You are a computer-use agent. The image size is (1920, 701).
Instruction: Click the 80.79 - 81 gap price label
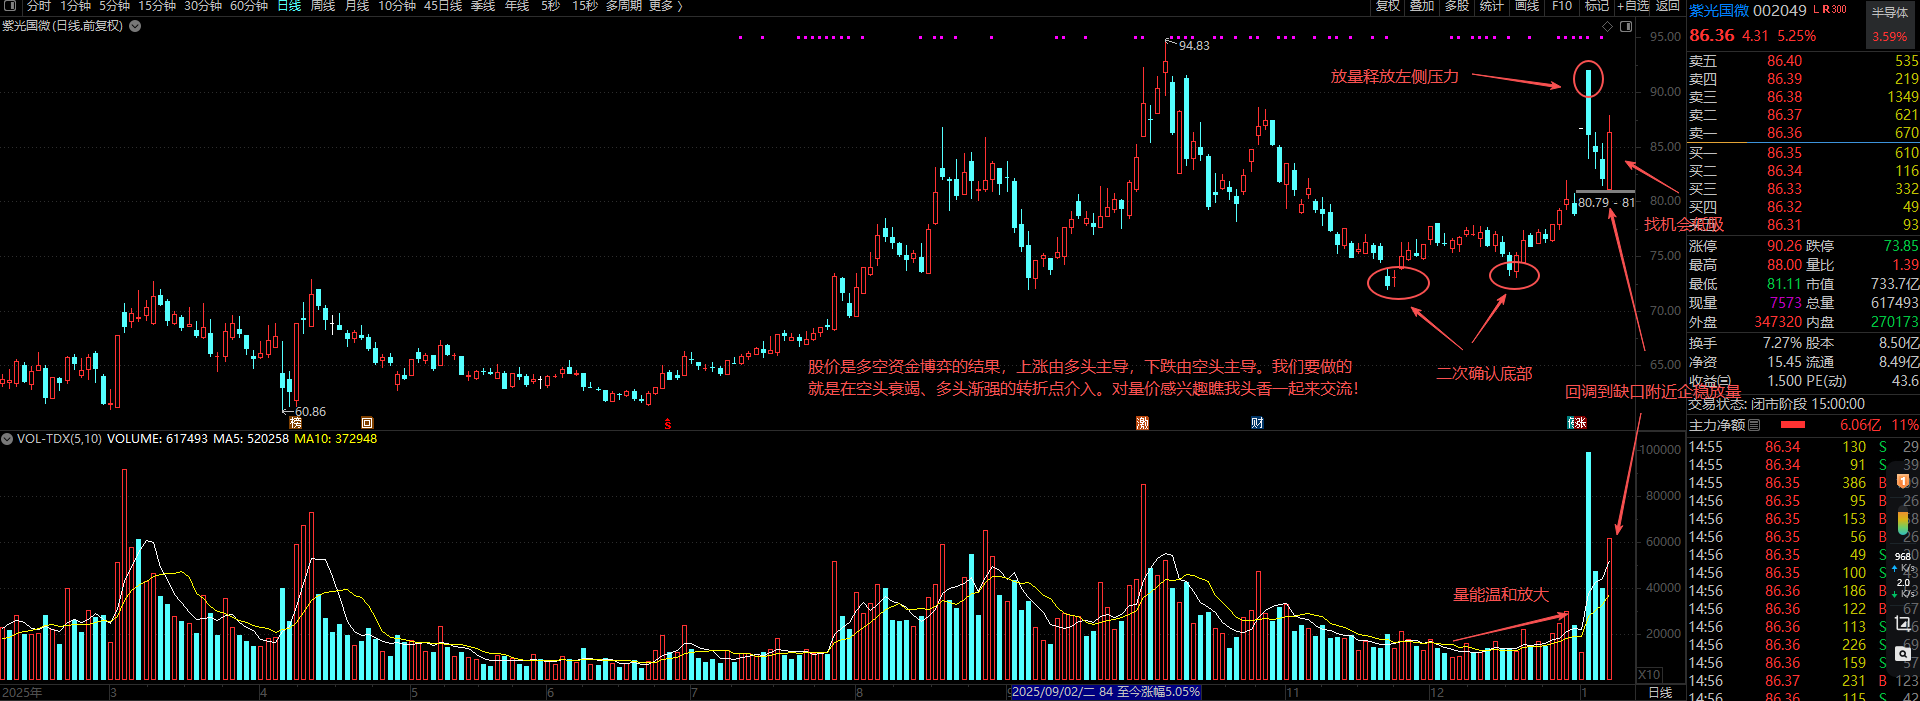tap(1606, 203)
